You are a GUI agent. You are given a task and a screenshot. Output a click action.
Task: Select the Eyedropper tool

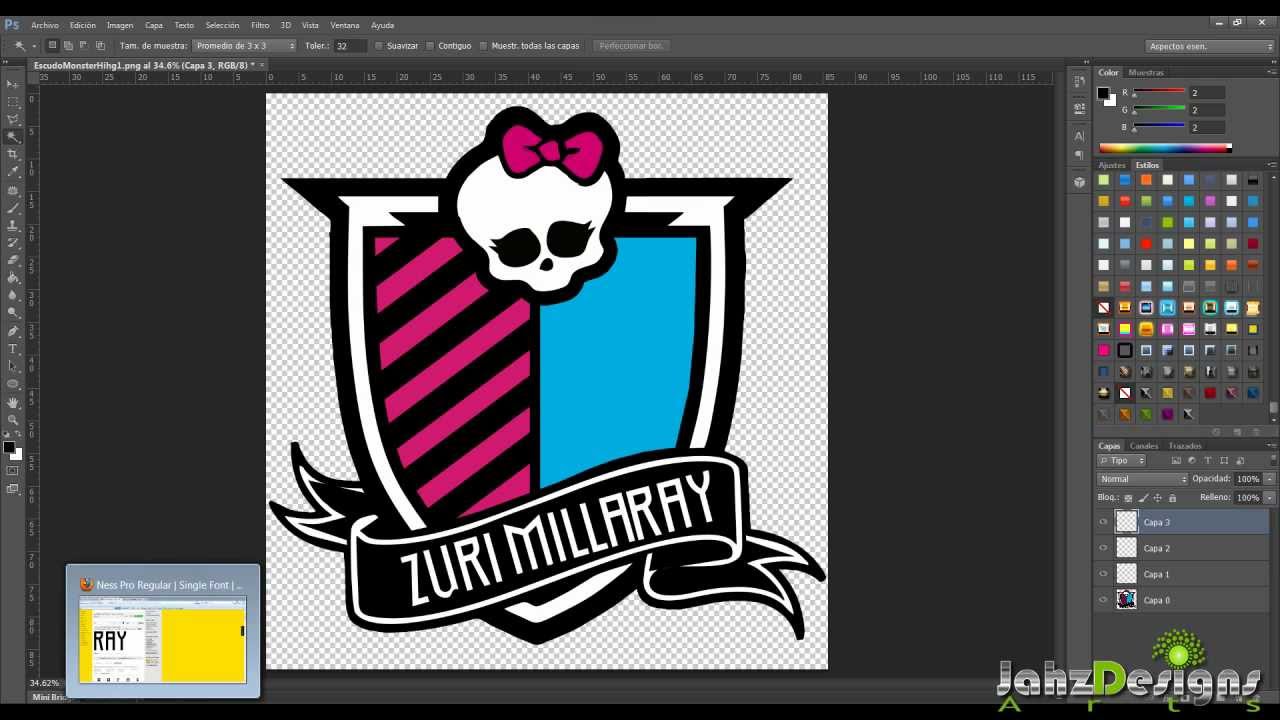tap(13, 172)
